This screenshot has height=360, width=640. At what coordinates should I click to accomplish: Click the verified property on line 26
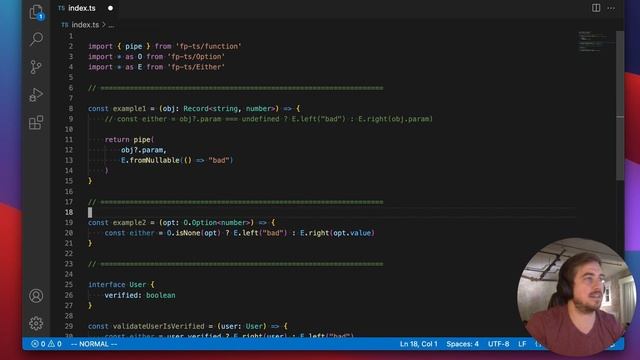click(121, 295)
